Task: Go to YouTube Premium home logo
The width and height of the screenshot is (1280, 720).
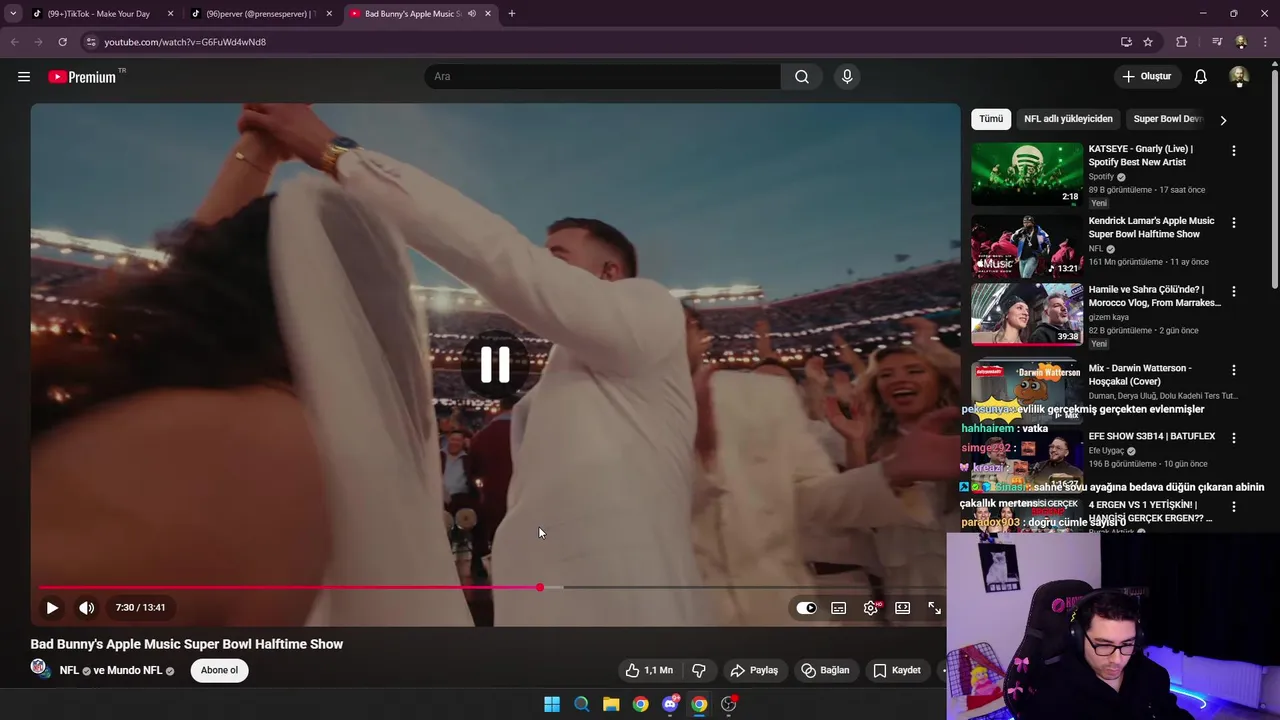Action: coord(82,77)
